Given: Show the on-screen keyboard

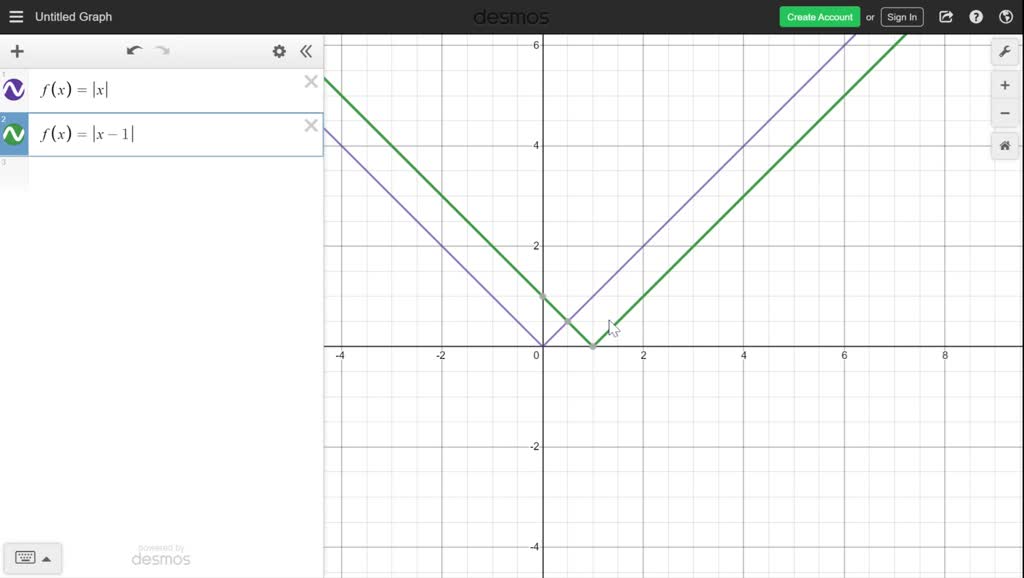Looking at the screenshot, I should click(25, 558).
